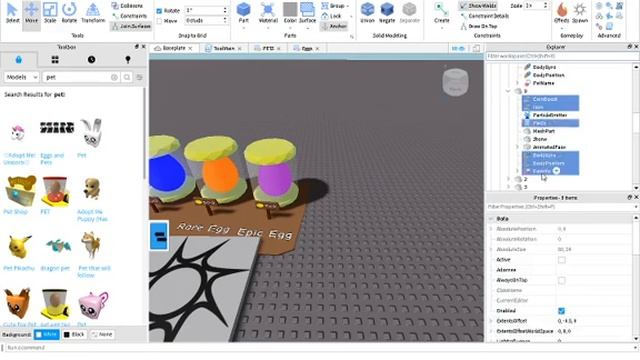Click the Union solid modeling icon

(368, 13)
